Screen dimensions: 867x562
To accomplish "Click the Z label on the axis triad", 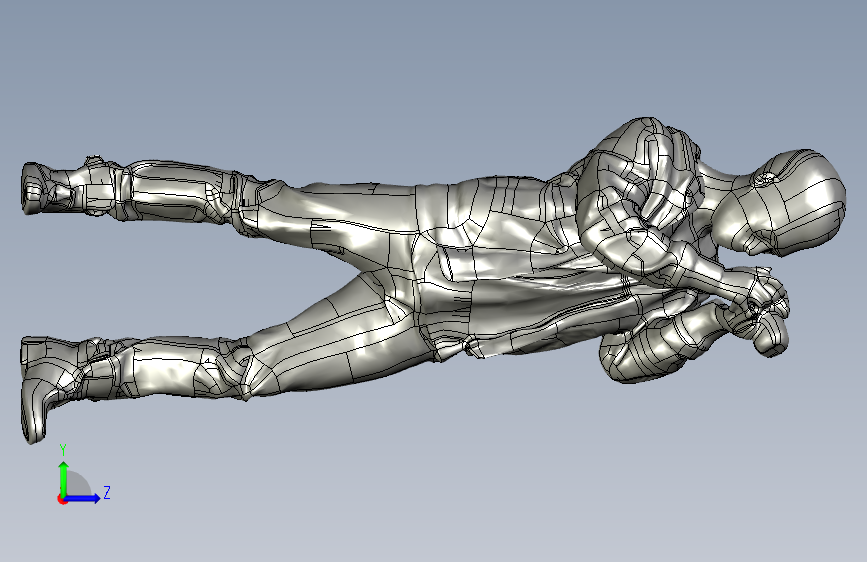I will [107, 492].
